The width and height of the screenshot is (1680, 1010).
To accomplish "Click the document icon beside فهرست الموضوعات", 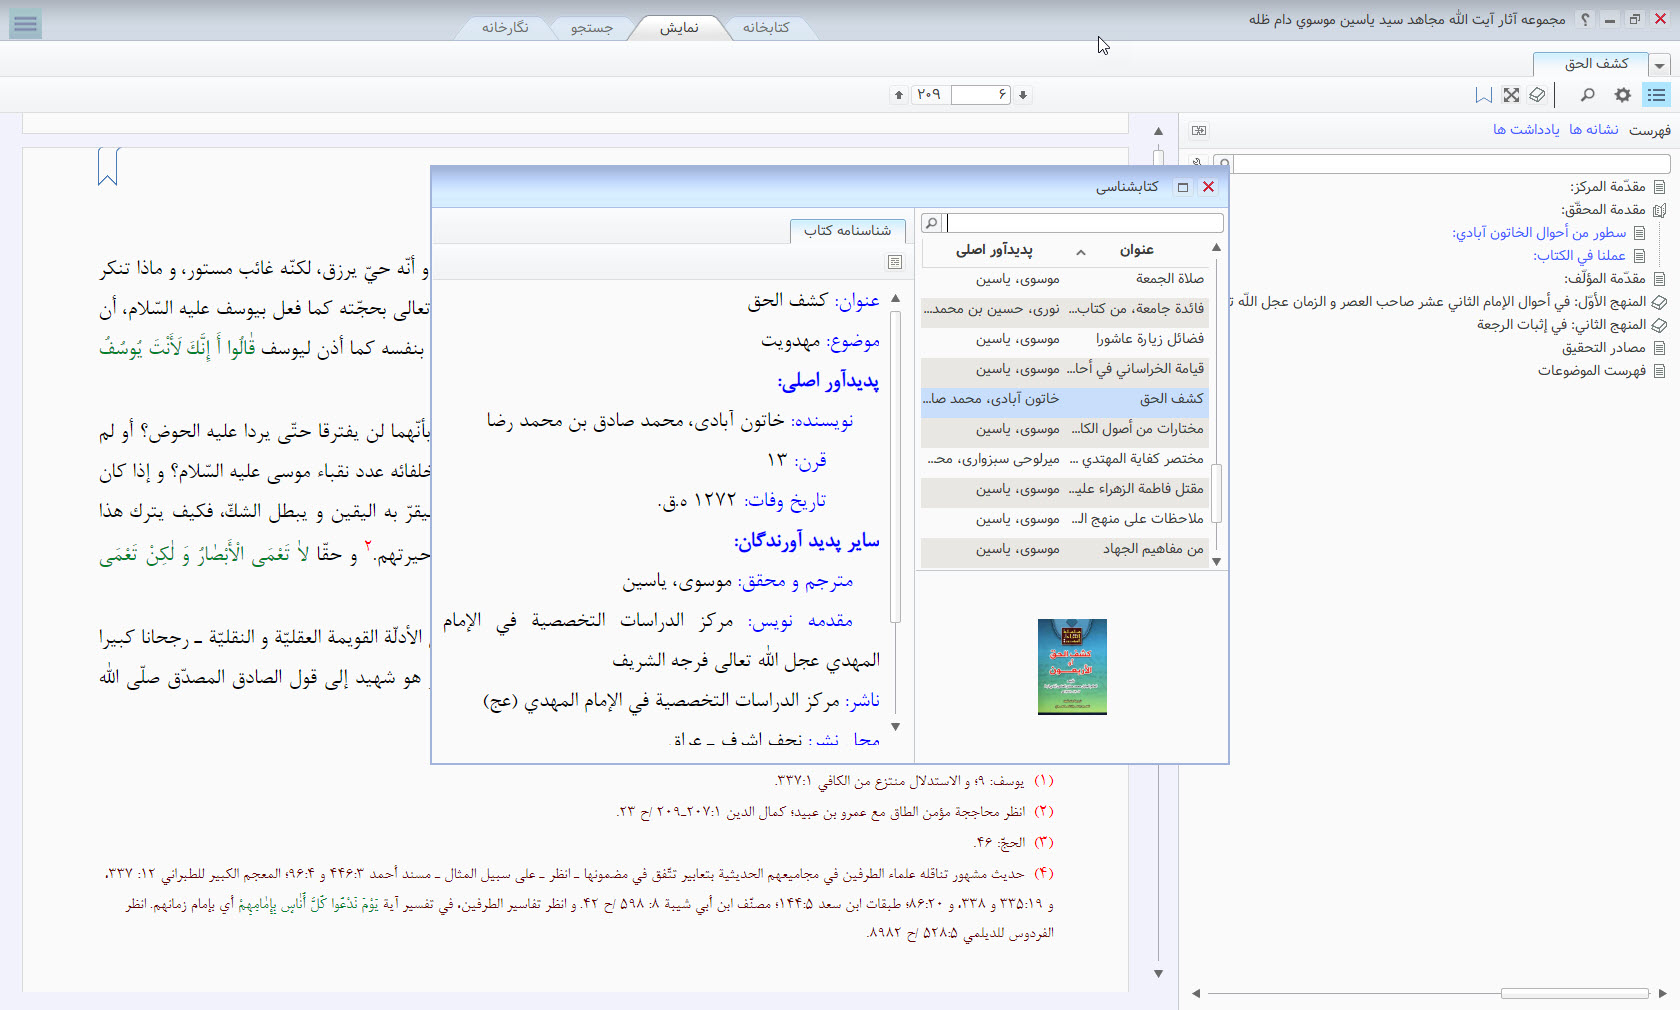I will [1660, 371].
